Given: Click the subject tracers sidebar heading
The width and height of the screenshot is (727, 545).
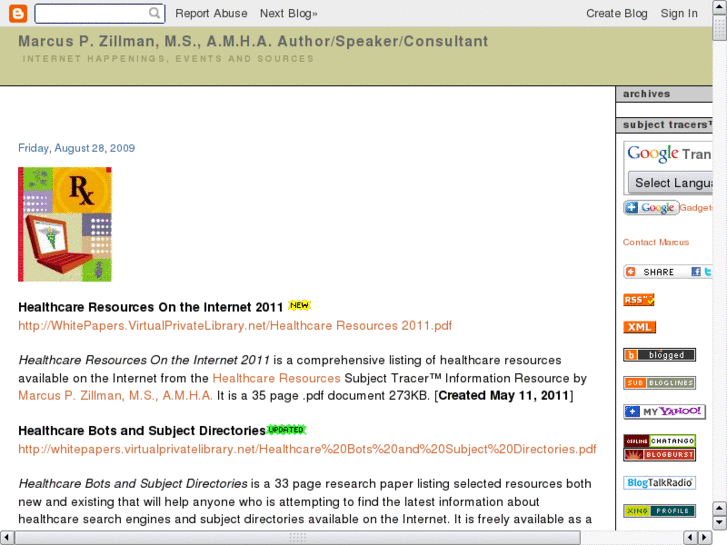Looking at the screenshot, I should [x=667, y=124].
